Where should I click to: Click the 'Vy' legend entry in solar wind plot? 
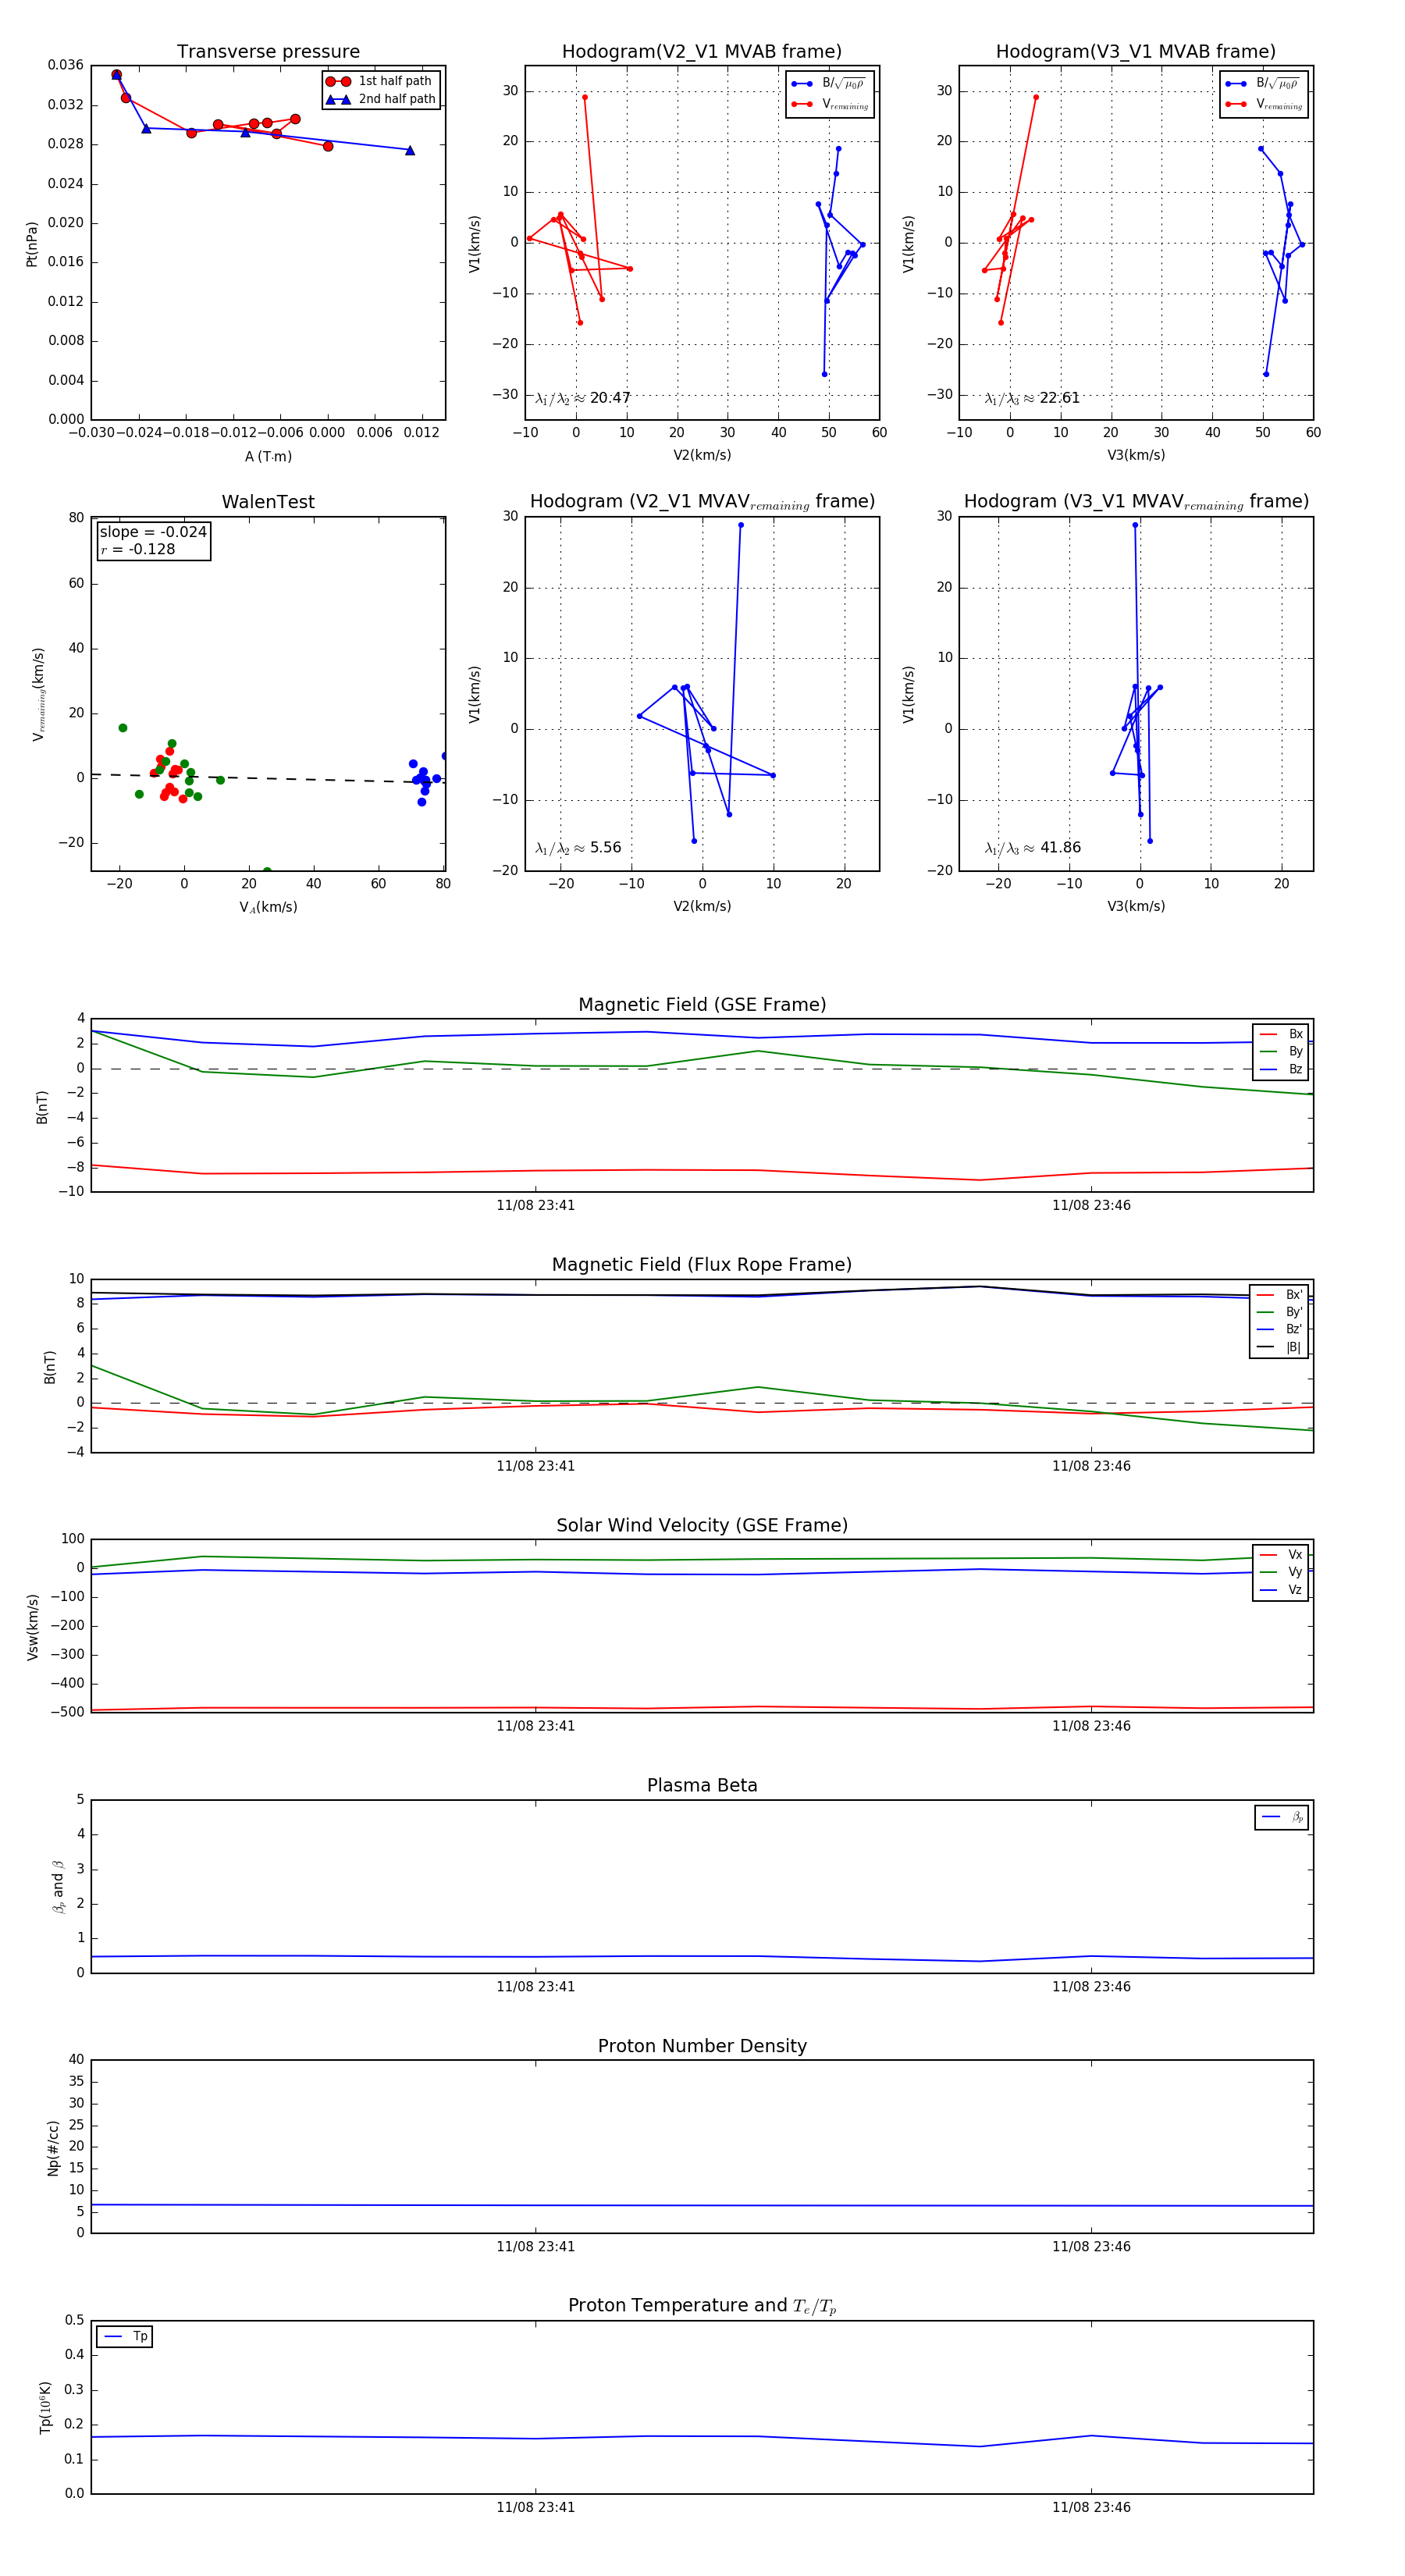point(1281,1572)
